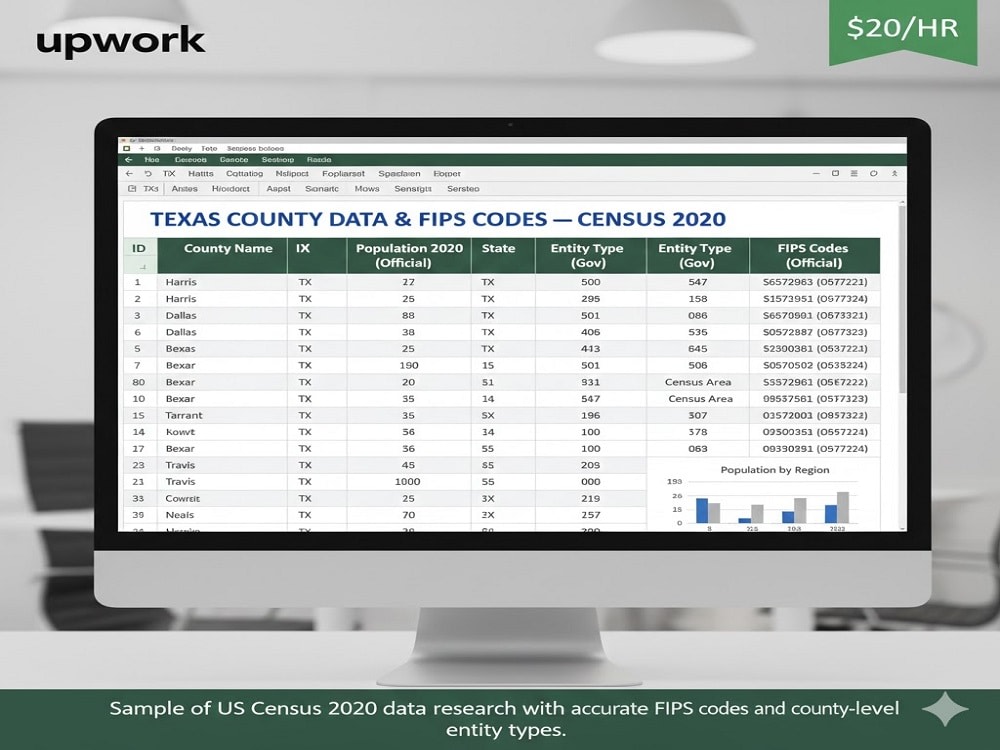Click the spreadsheet title Texas County Data & FIPS Codes
1000x750 pixels.
[438, 219]
